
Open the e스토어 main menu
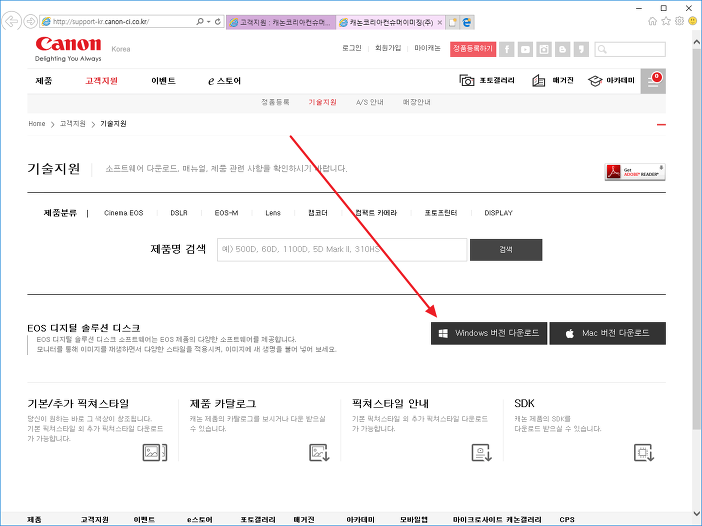(224, 81)
